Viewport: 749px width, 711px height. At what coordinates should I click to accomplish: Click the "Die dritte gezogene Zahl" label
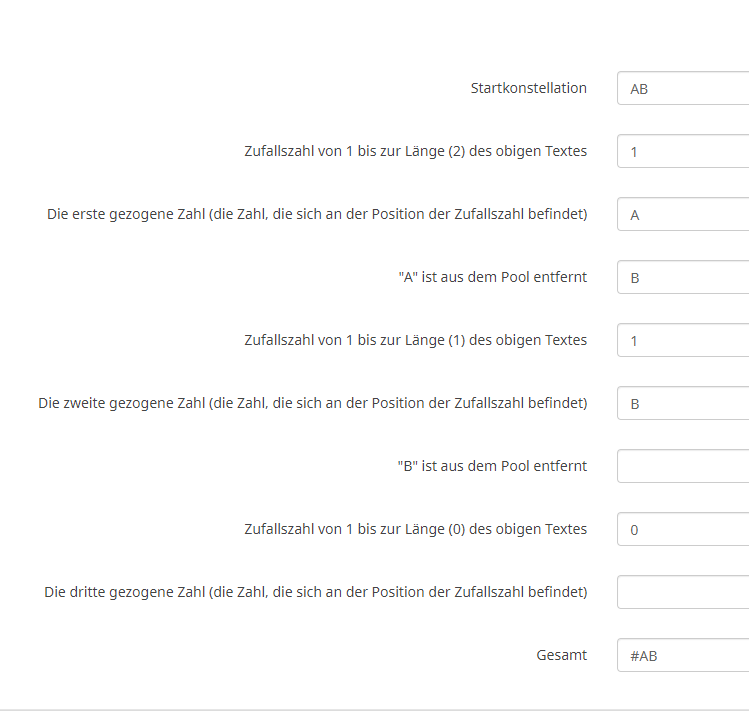(x=315, y=592)
